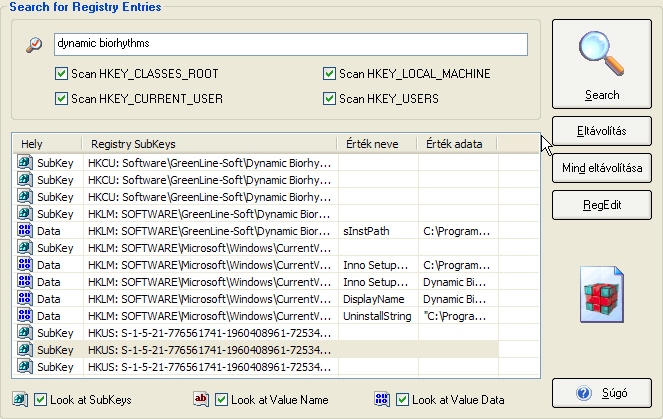Click the Súgó help button
The width and height of the screenshot is (663, 419).
[601, 392]
